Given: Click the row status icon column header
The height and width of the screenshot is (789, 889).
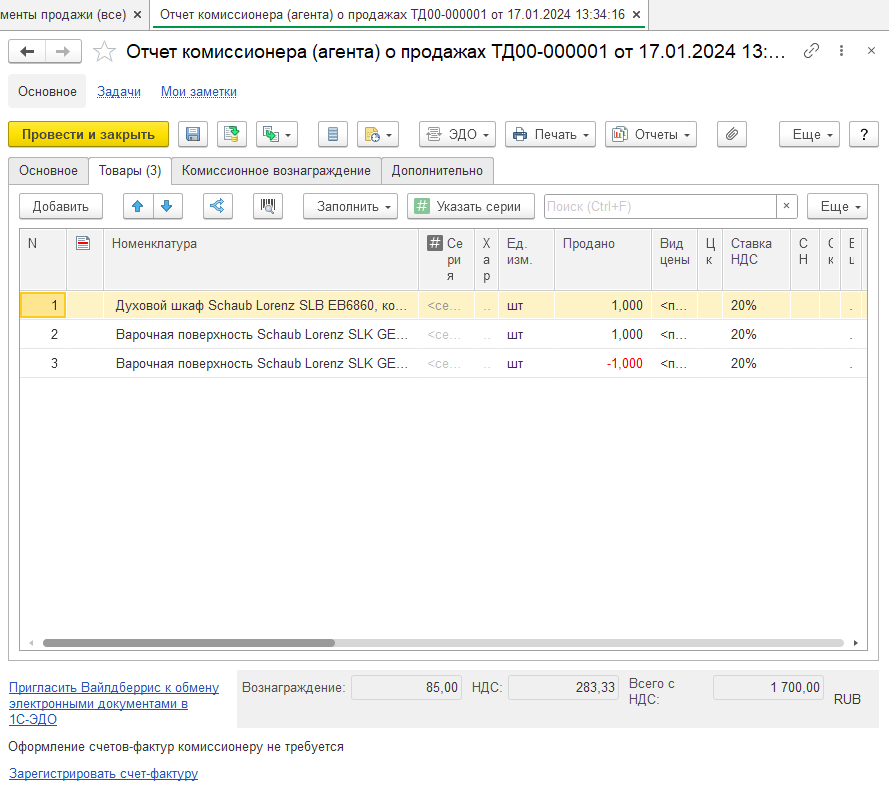Looking at the screenshot, I should [x=83, y=244].
